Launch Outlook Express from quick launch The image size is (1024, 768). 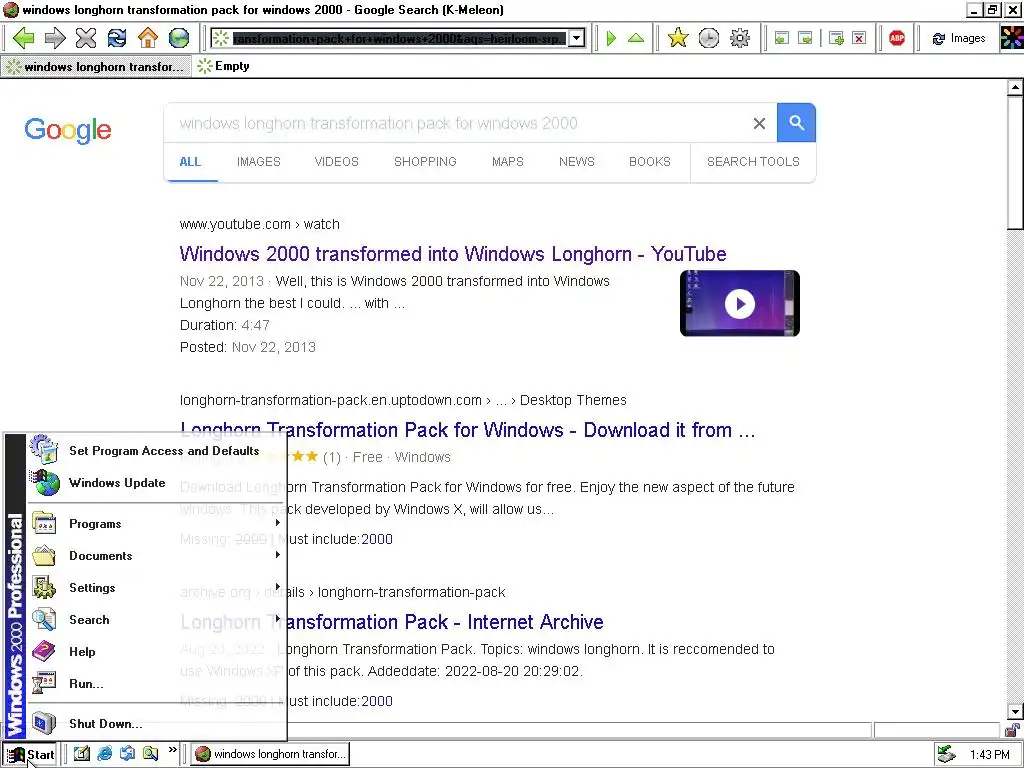[127, 754]
